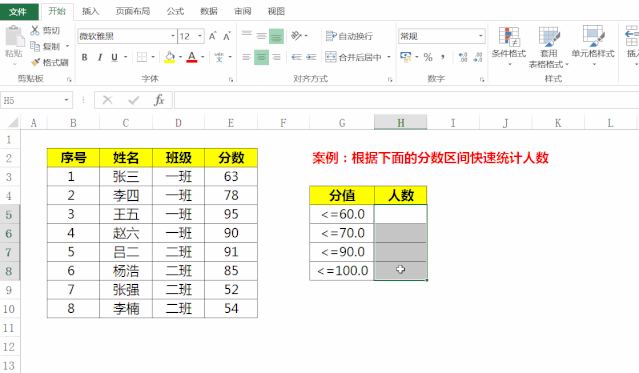Click the Copy icon
The height and width of the screenshot is (373, 639).
[35, 46]
